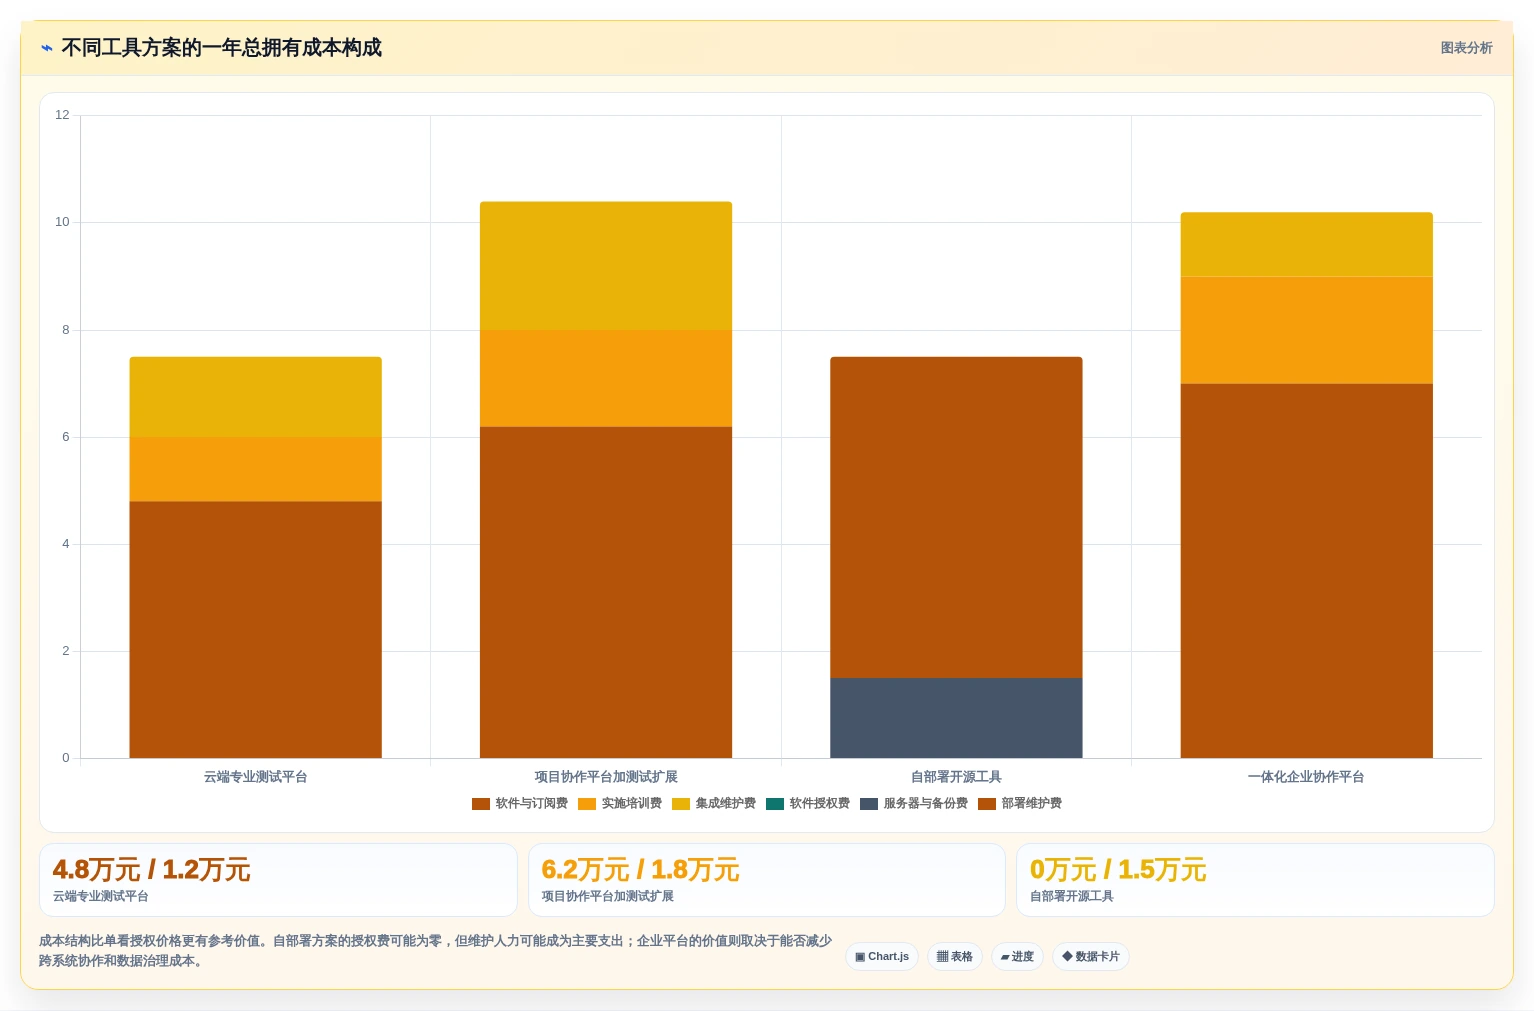Click the 0万元 / 1.5万元 data card
Viewport: 1534px width, 1011px height.
click(x=1255, y=880)
